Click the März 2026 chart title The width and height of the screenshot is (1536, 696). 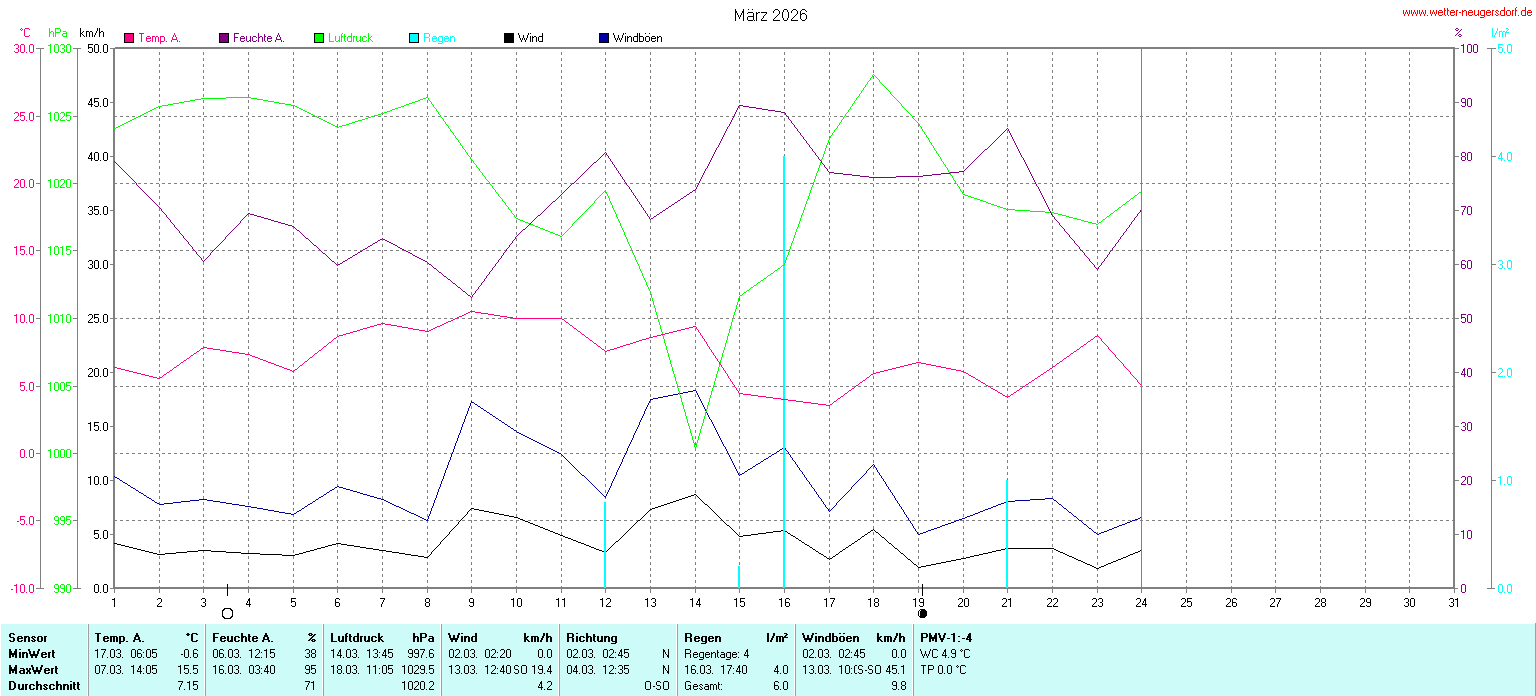click(770, 15)
